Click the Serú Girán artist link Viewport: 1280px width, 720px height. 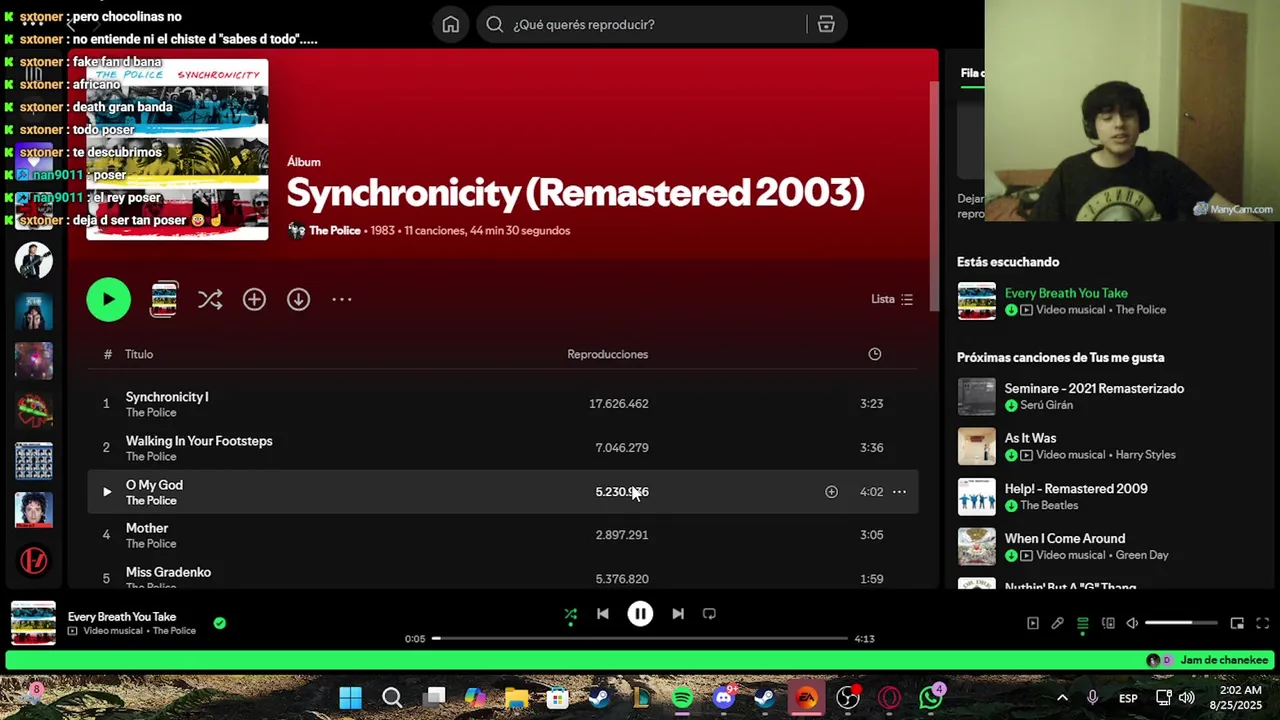click(x=1046, y=405)
